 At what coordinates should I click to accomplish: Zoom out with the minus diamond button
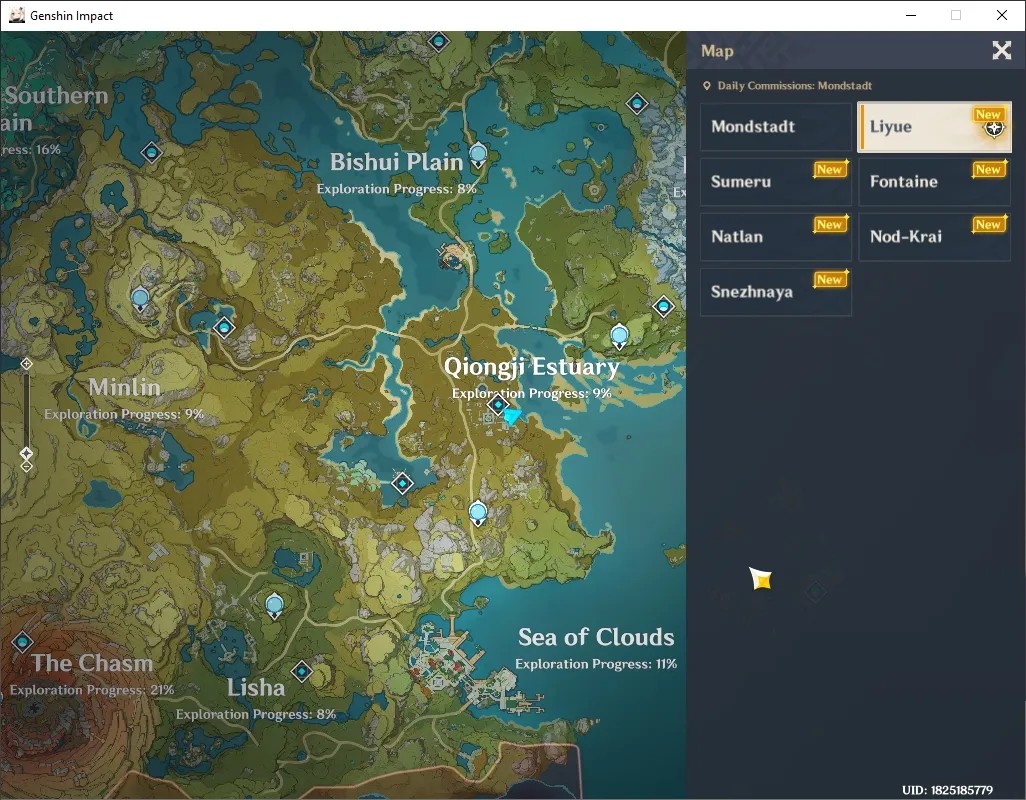coord(26,466)
